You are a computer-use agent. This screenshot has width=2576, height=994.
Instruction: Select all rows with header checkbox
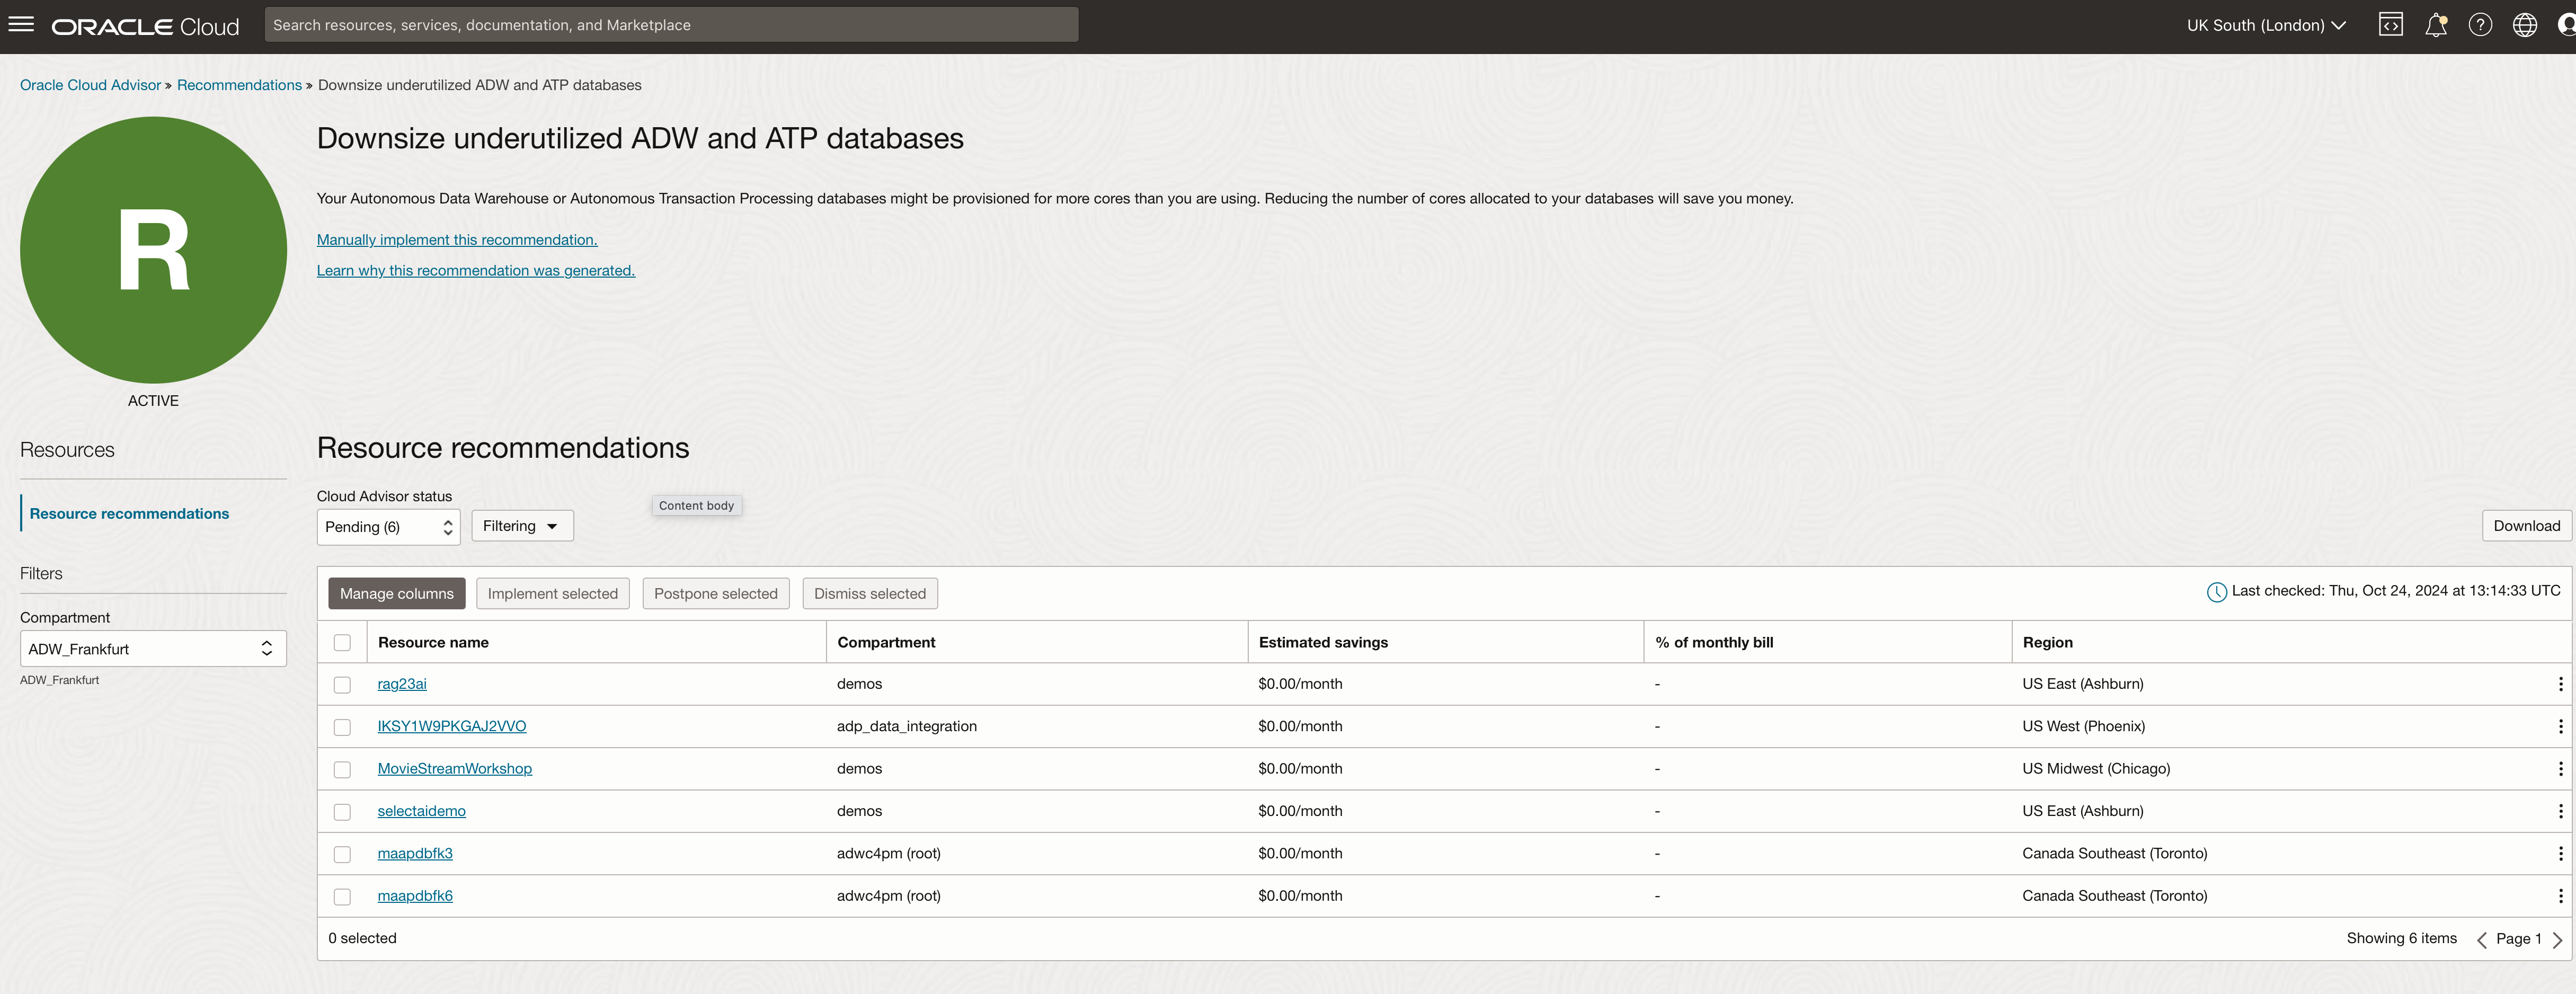(x=342, y=643)
